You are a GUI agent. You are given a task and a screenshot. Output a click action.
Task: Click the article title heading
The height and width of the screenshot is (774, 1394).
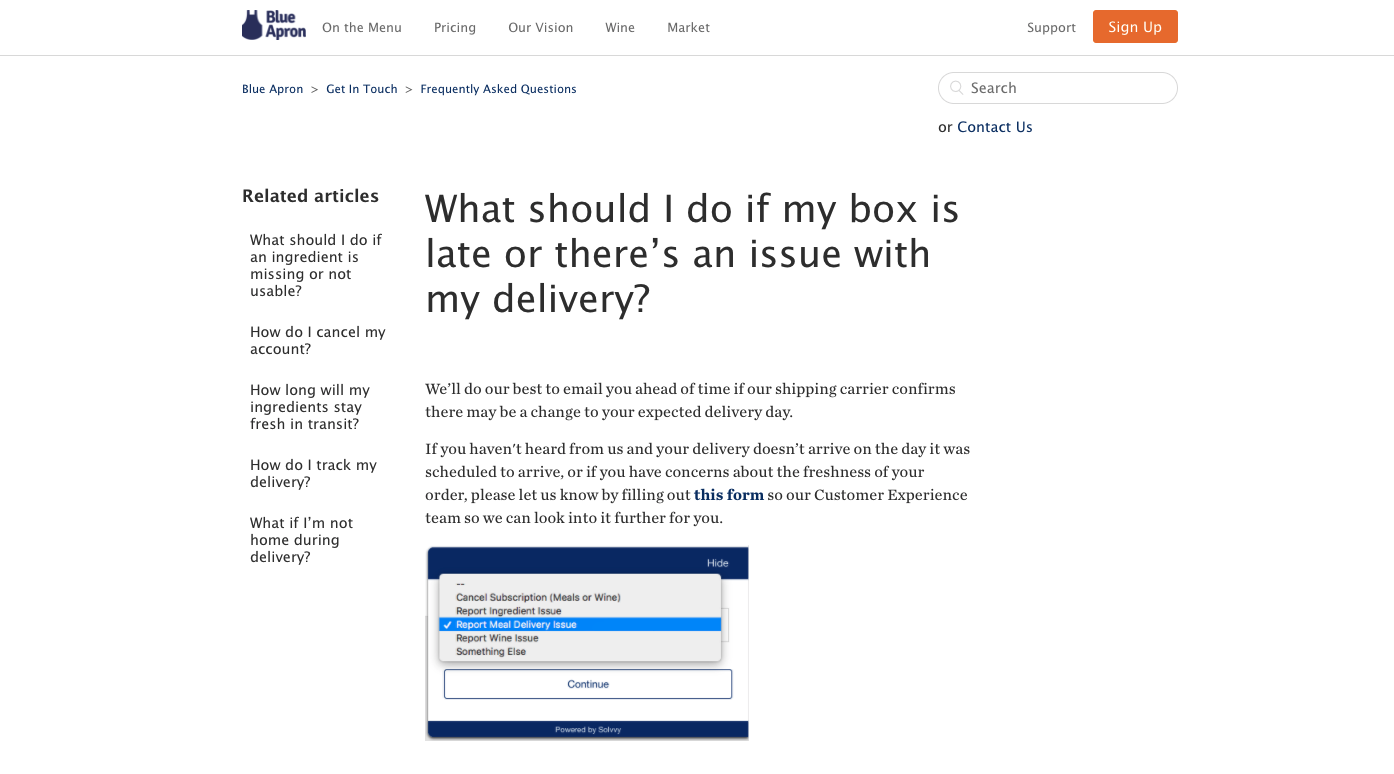point(692,254)
